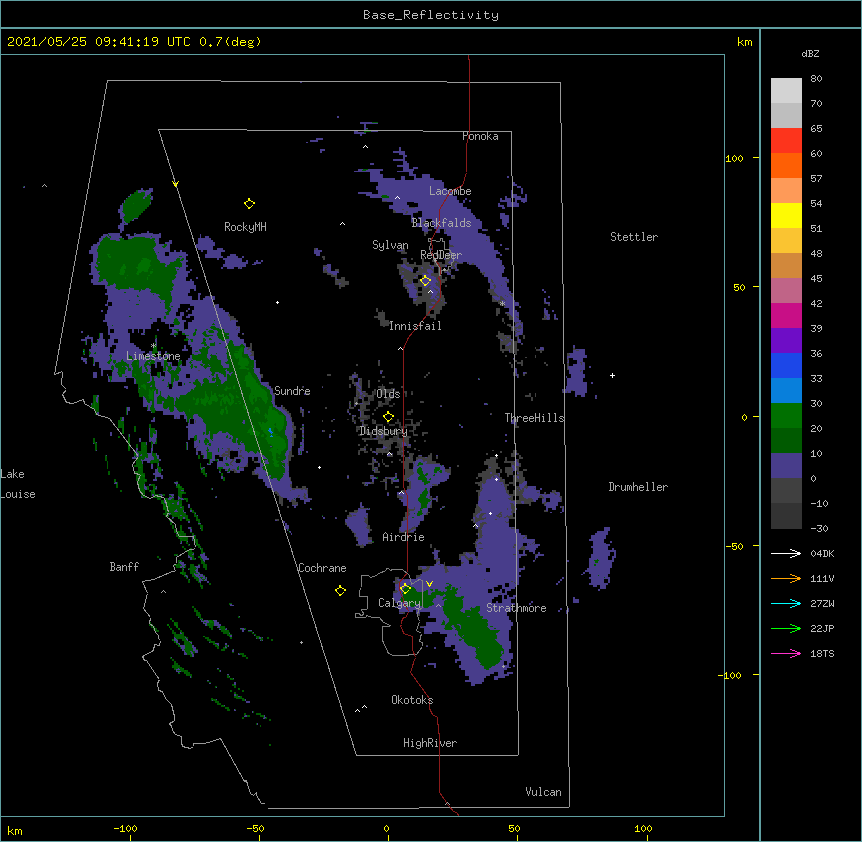Click the Innisfail town label

click(415, 326)
